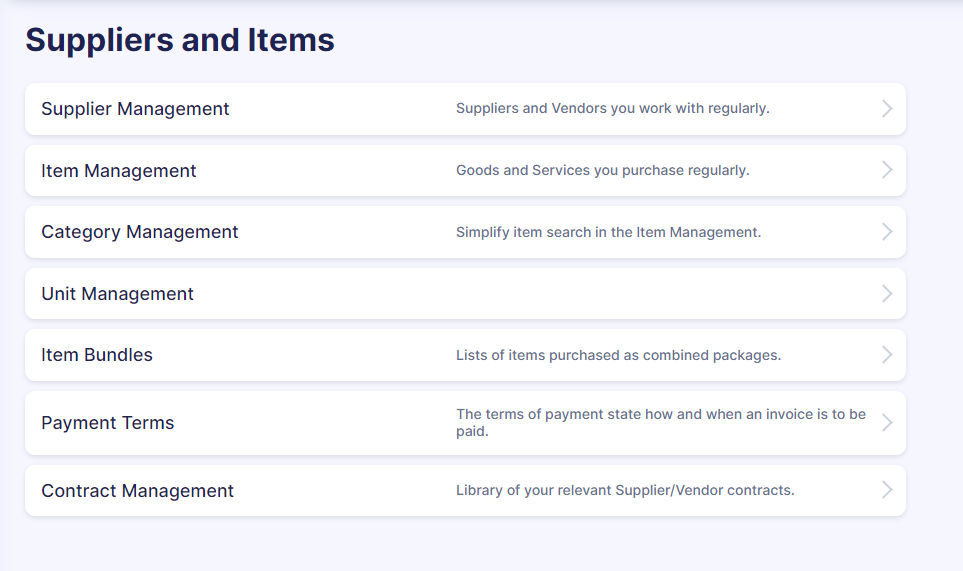Screen dimensions: 963x571
Task: Select the Unit Management chevron arrow
Action: (887, 293)
